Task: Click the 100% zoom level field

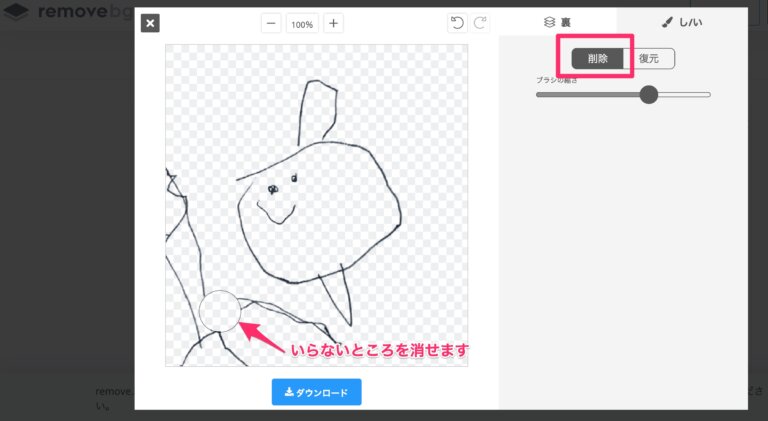Action: tap(302, 23)
